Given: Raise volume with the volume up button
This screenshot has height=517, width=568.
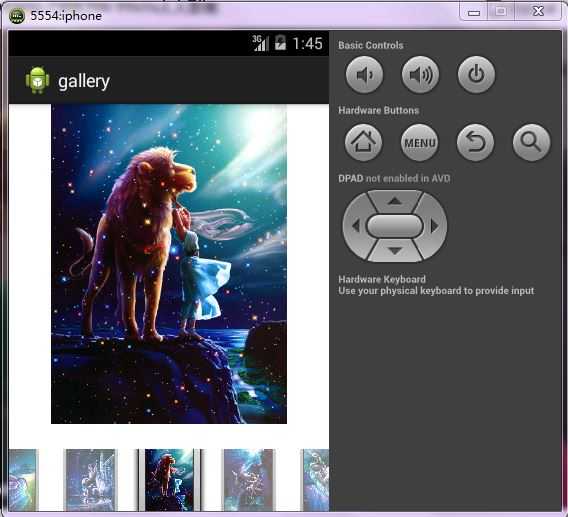Looking at the screenshot, I should (420, 75).
